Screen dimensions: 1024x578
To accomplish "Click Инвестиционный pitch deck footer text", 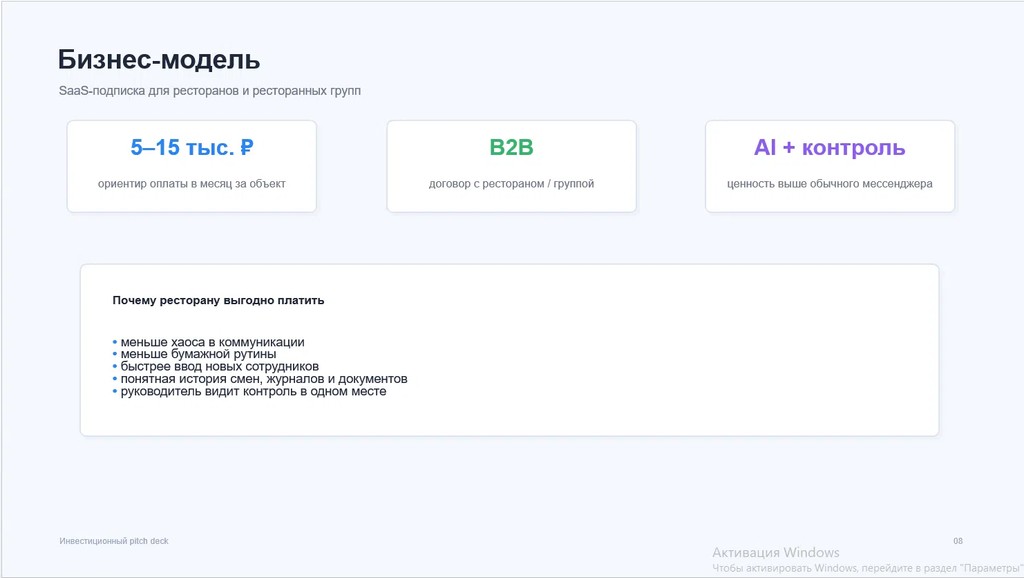I will pyautogui.click(x=114, y=541).
